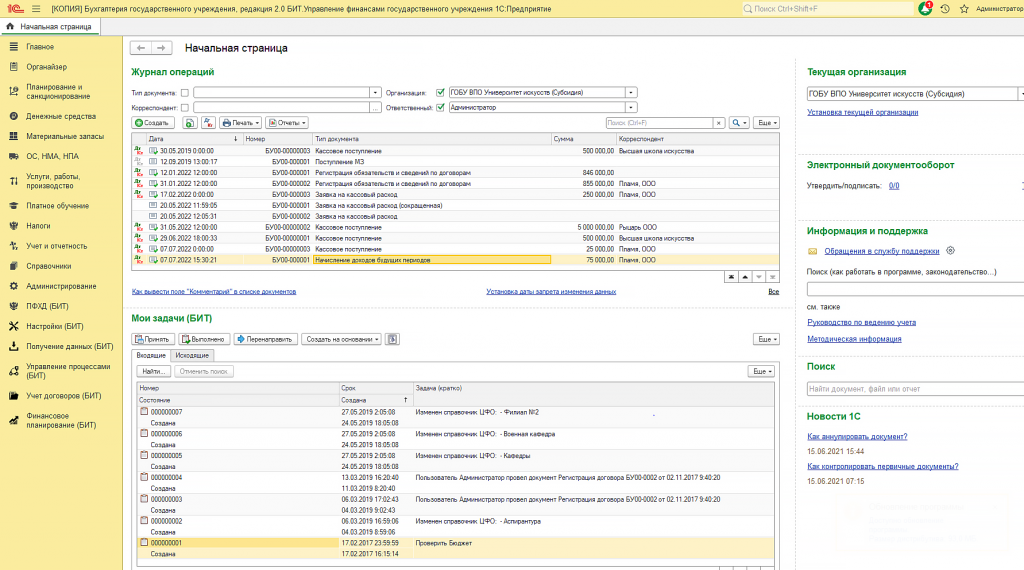Open Еще menu in journal toolbar

766,123
